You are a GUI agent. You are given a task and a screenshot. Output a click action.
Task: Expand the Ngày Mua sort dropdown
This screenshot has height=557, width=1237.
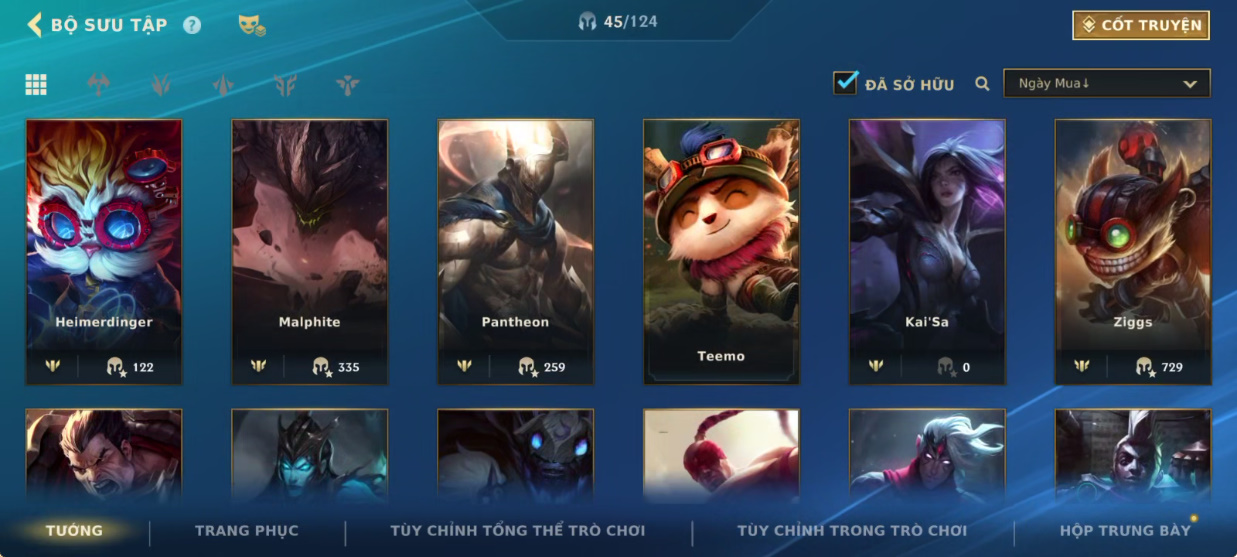pyautogui.click(x=1107, y=84)
